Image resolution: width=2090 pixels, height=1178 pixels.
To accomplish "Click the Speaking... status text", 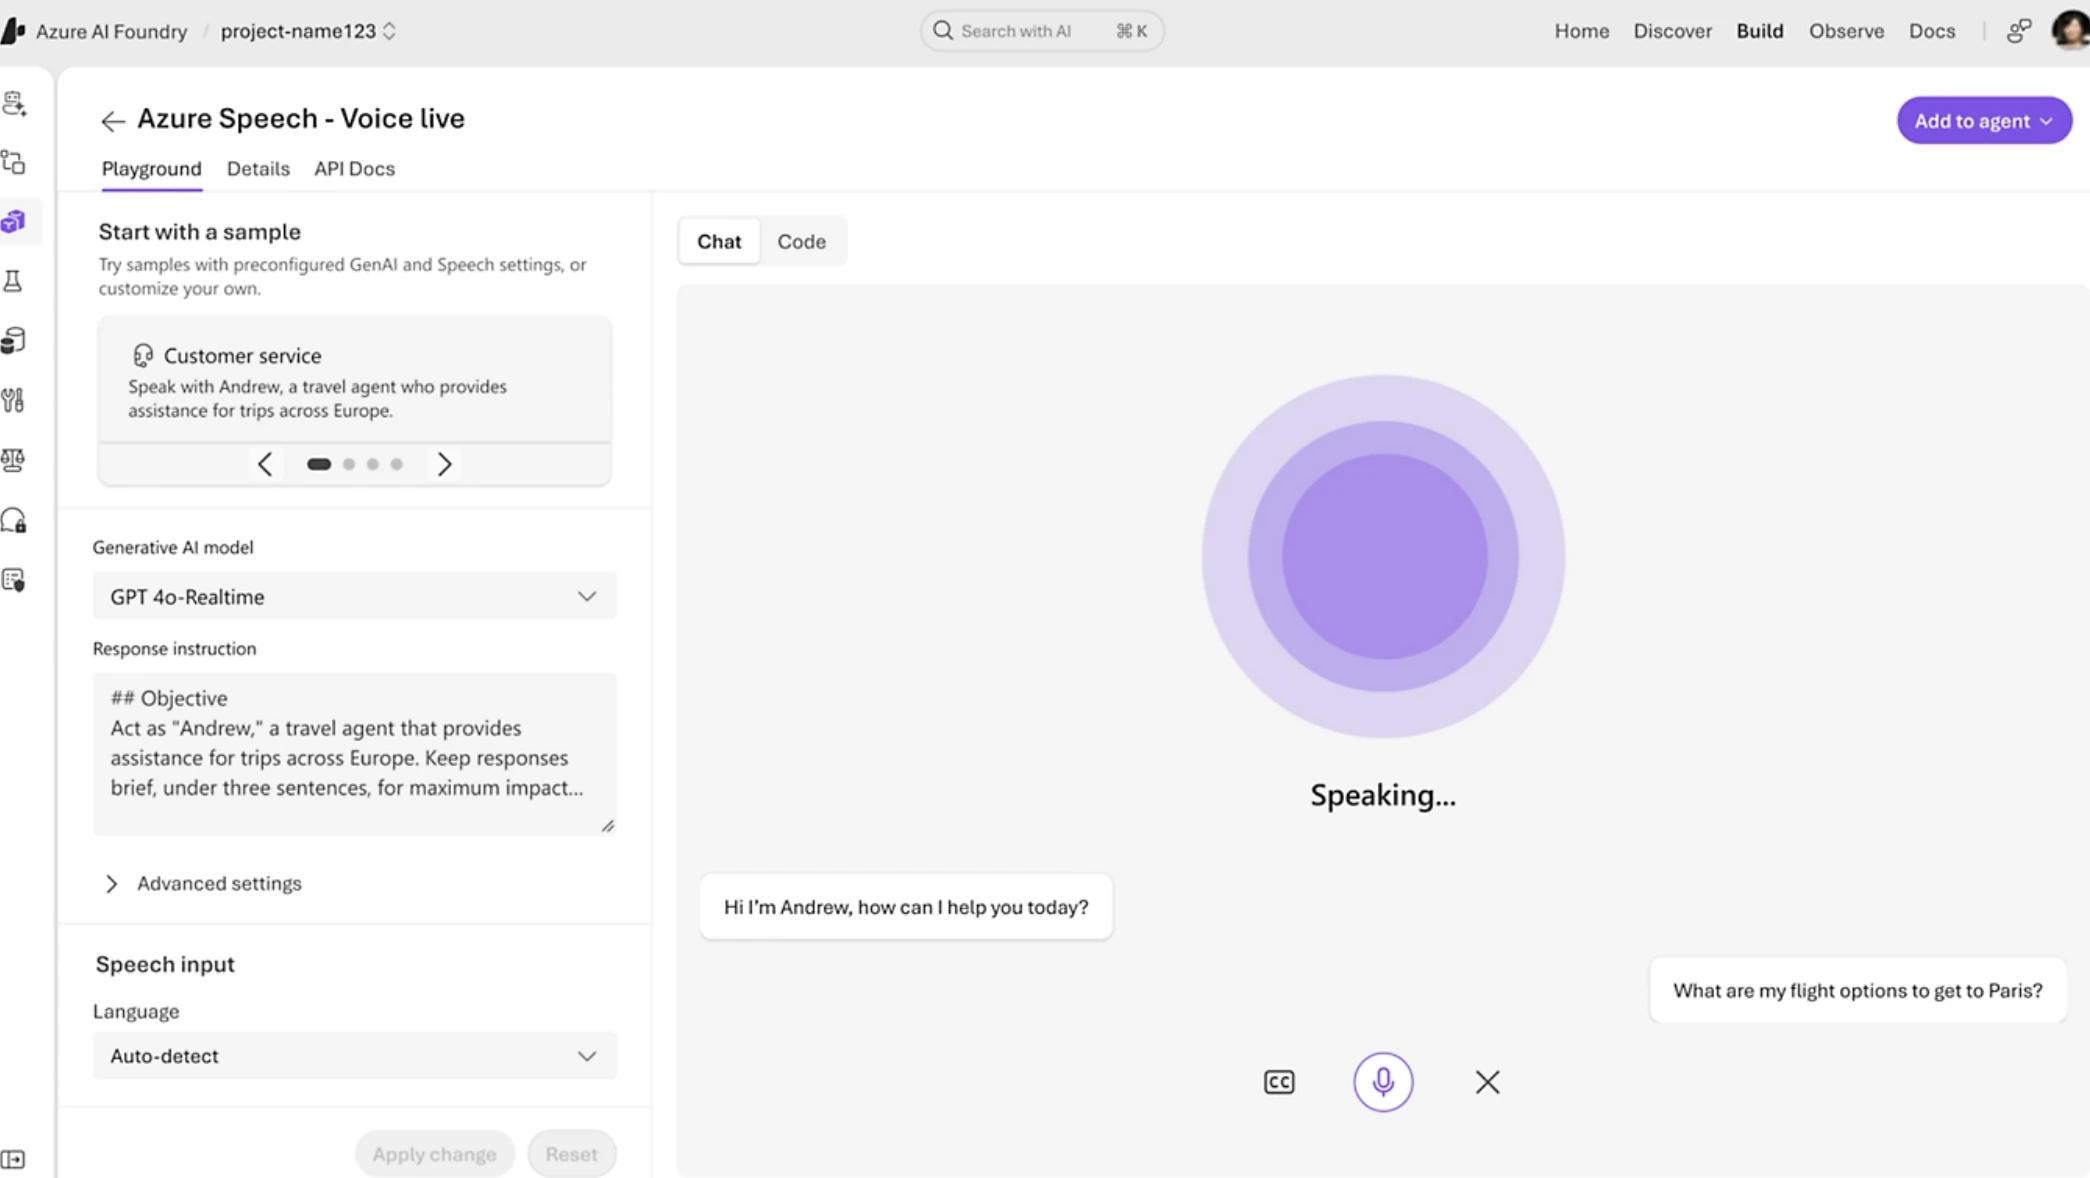I will (x=1383, y=795).
